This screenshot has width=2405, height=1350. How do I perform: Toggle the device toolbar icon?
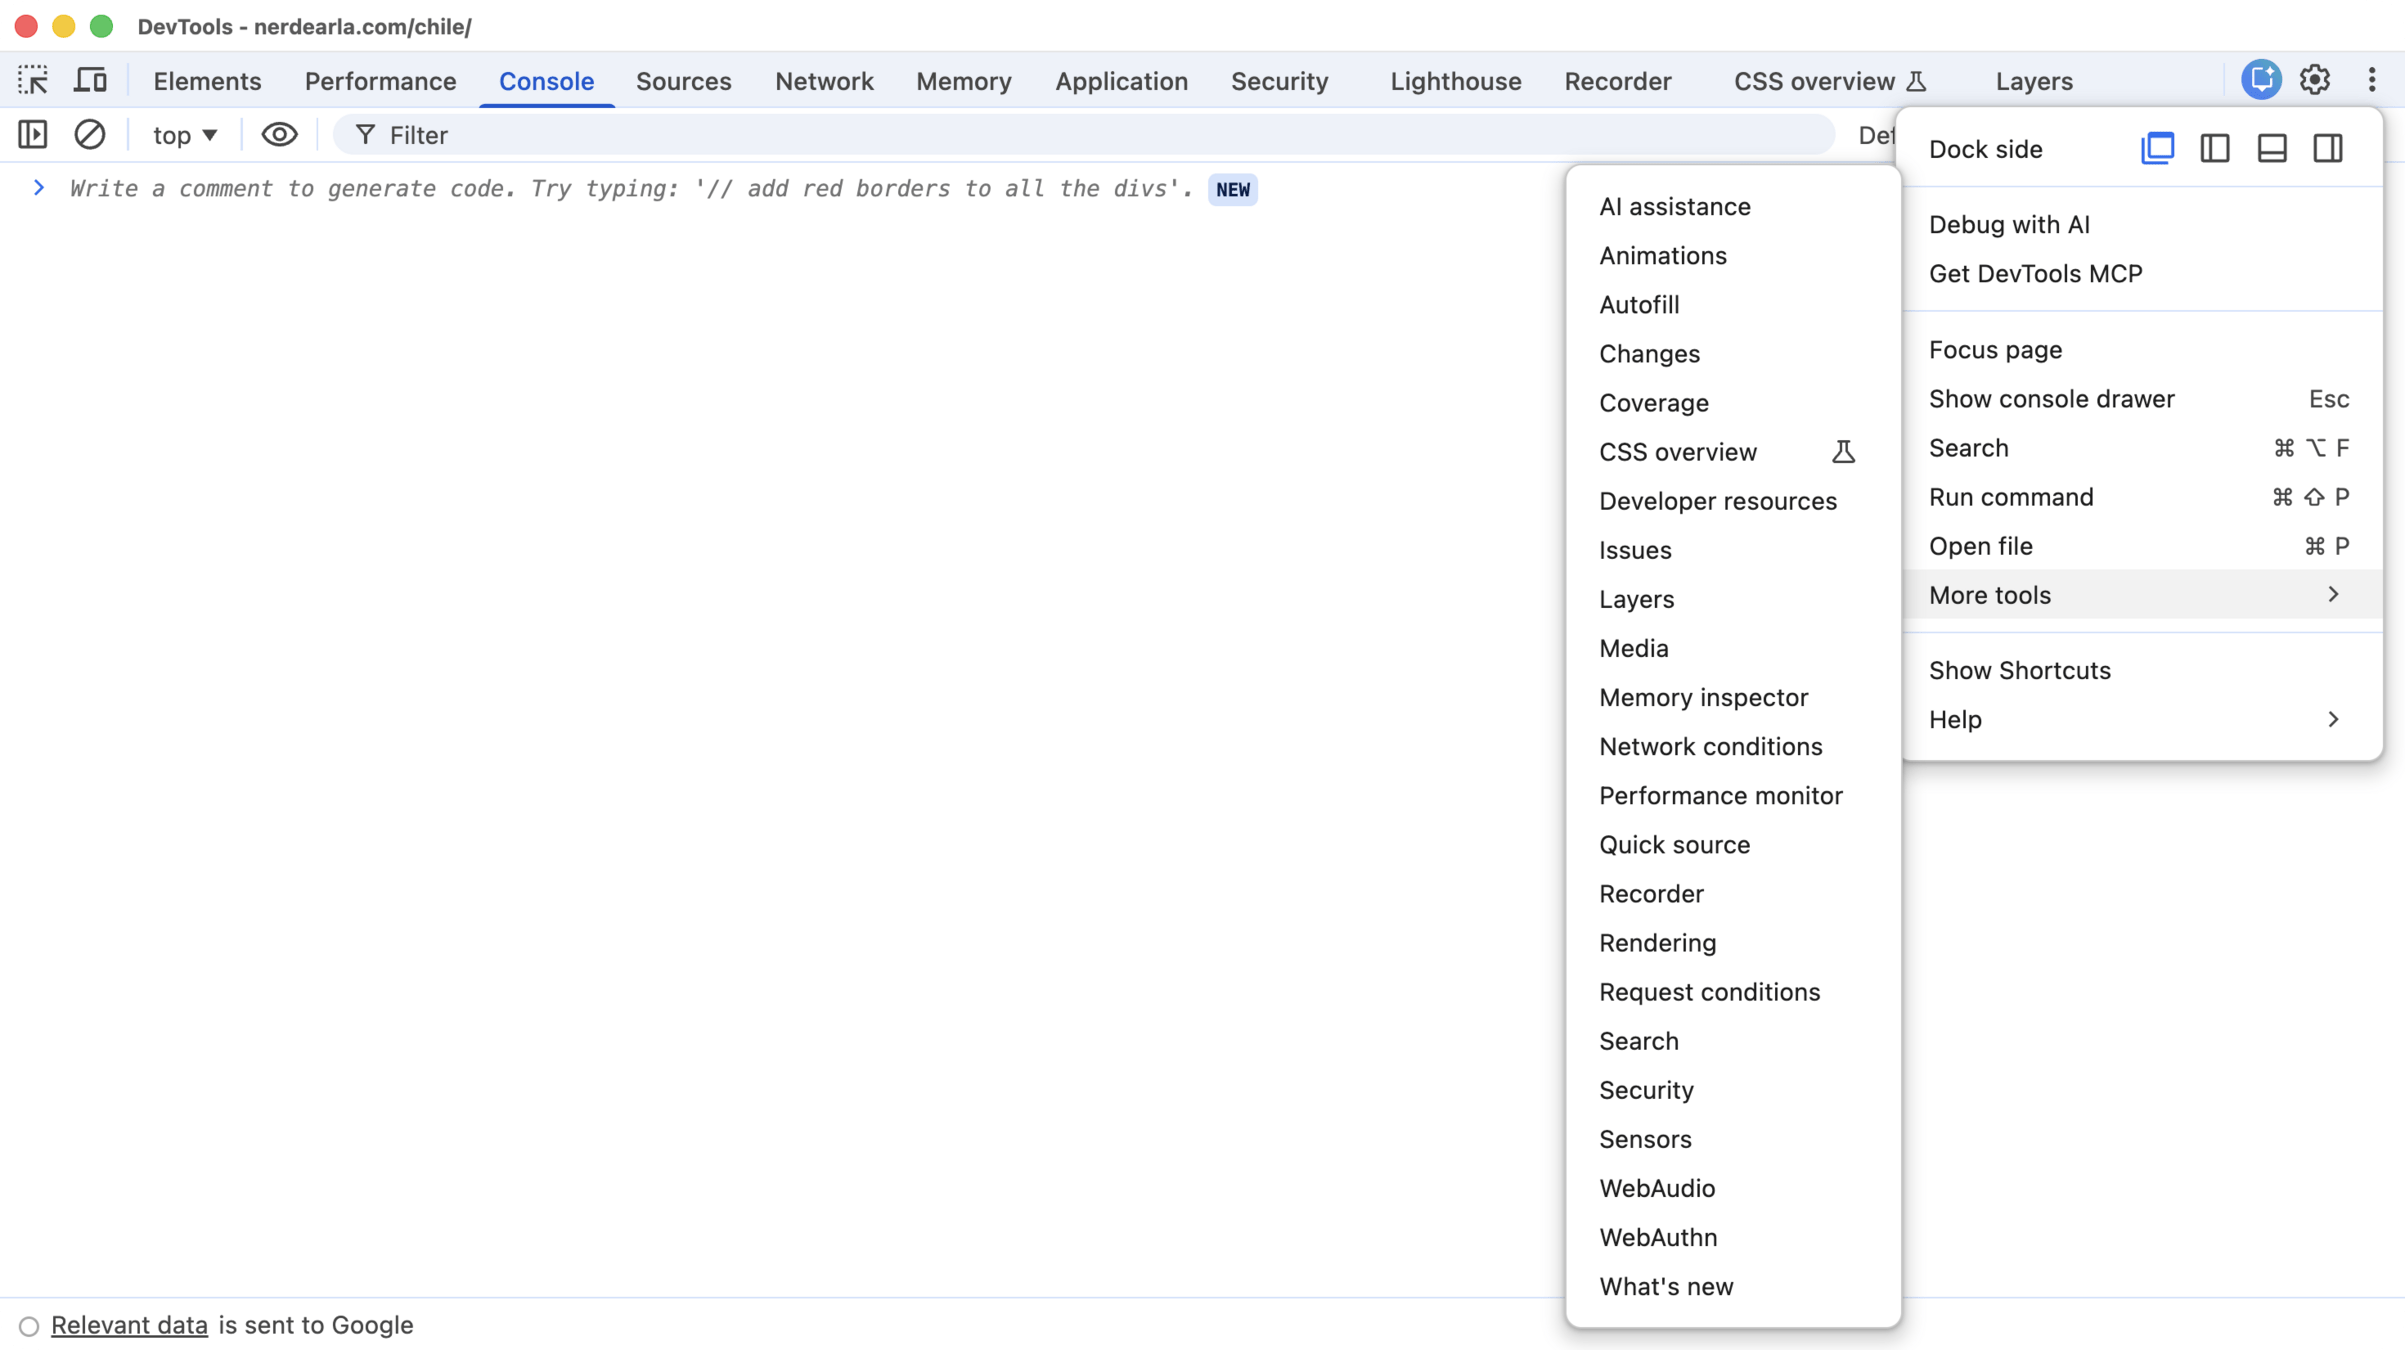coord(90,80)
